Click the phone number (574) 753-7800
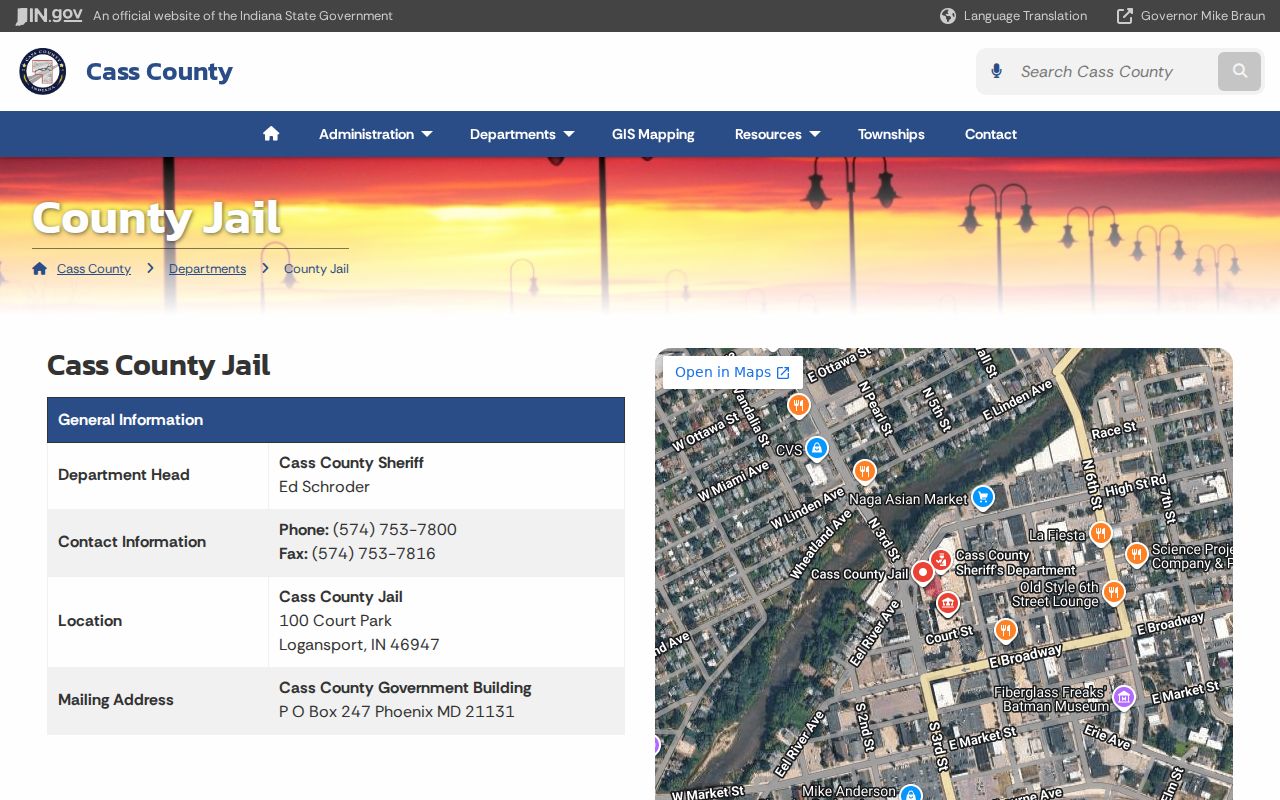Viewport: 1280px width, 800px height. pyautogui.click(x=395, y=530)
